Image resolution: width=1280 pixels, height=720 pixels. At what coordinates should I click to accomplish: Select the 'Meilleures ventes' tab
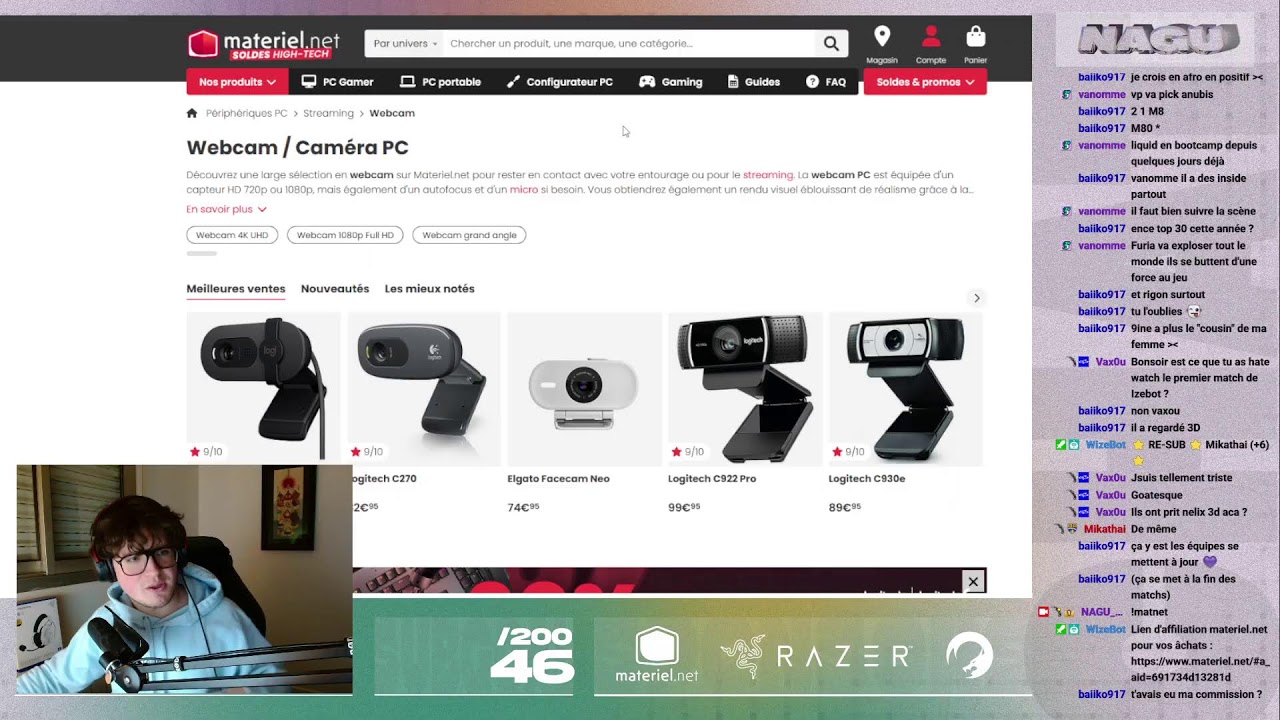pos(236,289)
